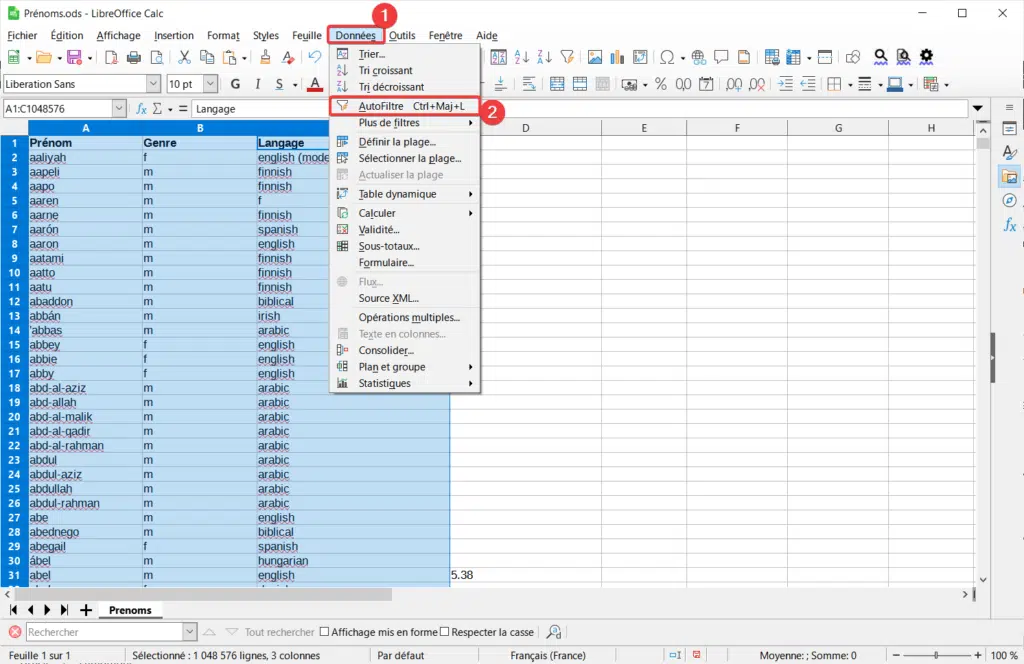Open the Navigator compass icon in sidebar
Screen dimensions: 1024x664
[1009, 201]
